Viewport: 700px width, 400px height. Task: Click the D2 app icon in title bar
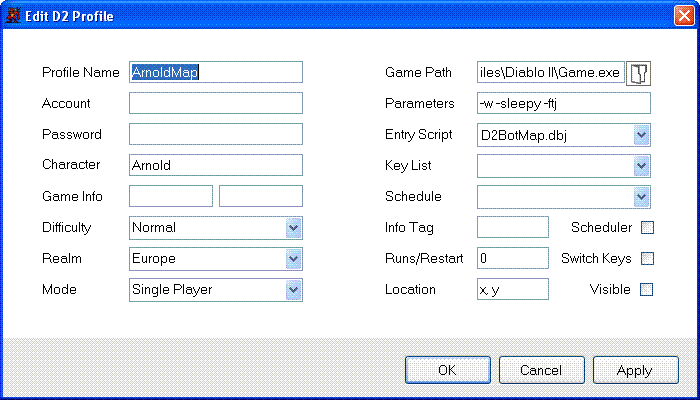13,17
